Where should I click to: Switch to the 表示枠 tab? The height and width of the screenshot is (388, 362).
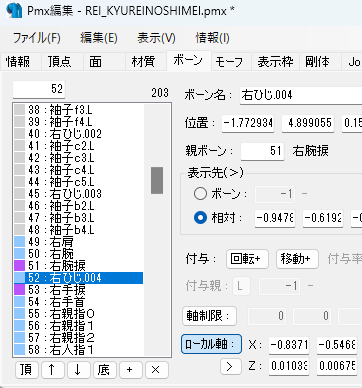(275, 62)
